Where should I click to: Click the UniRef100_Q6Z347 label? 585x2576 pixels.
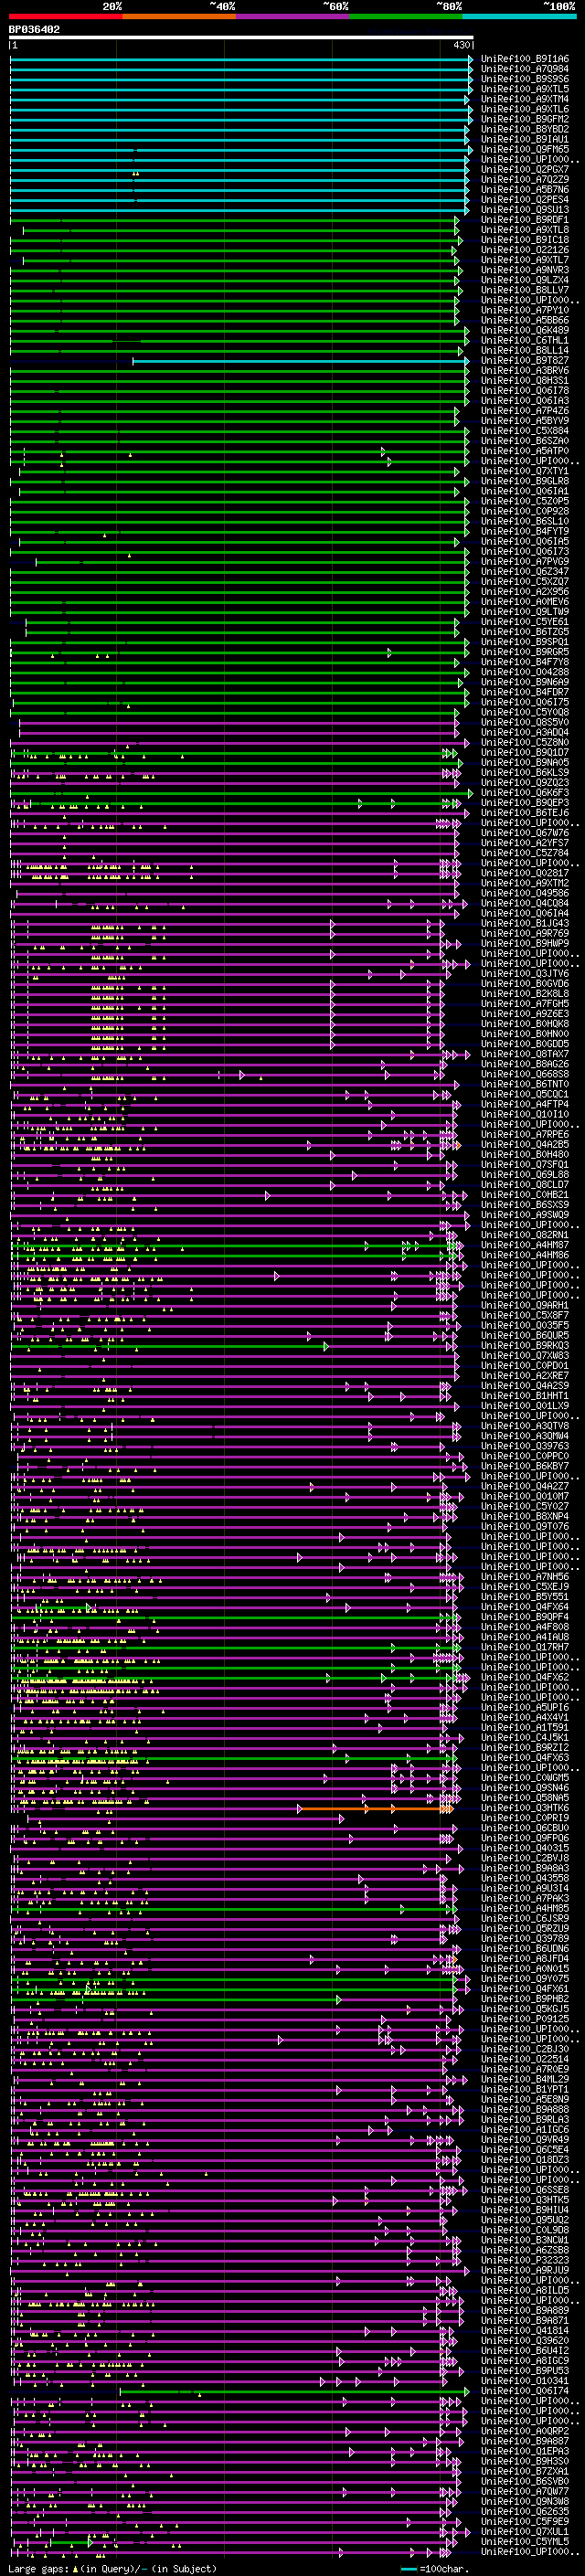525,572
